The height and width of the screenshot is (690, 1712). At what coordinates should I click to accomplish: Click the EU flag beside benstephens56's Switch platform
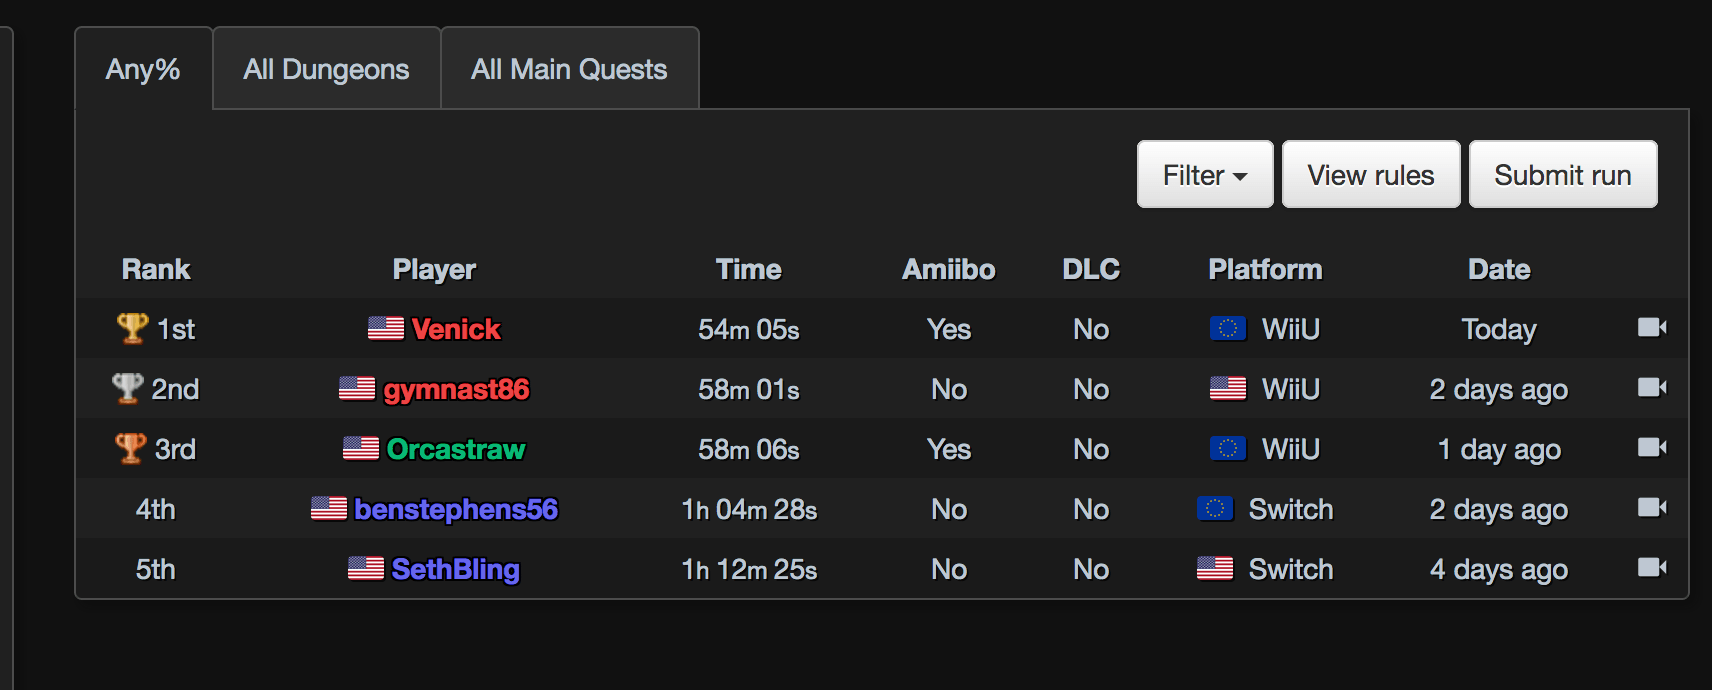(1215, 509)
